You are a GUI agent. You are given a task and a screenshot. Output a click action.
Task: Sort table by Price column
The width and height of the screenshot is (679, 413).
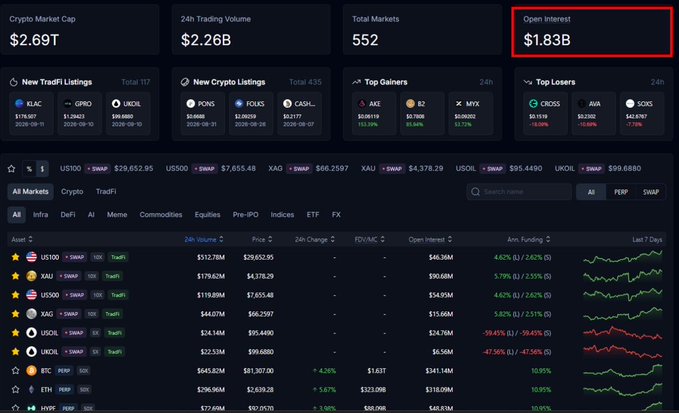(x=262, y=239)
